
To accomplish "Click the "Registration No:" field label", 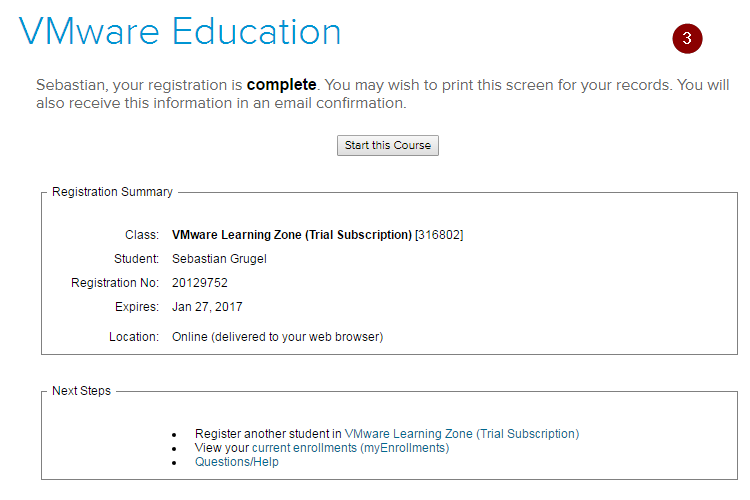I will [x=115, y=283].
